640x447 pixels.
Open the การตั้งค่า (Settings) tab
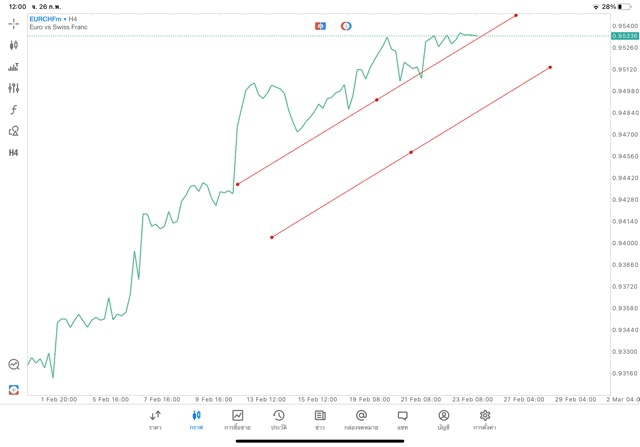coord(485,419)
